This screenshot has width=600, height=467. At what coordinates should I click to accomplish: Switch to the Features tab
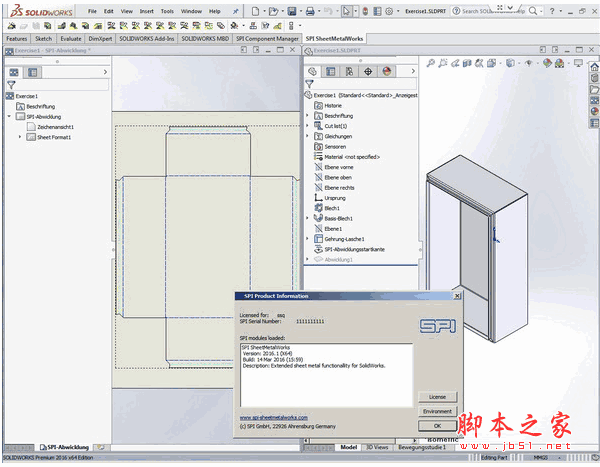click(17, 39)
